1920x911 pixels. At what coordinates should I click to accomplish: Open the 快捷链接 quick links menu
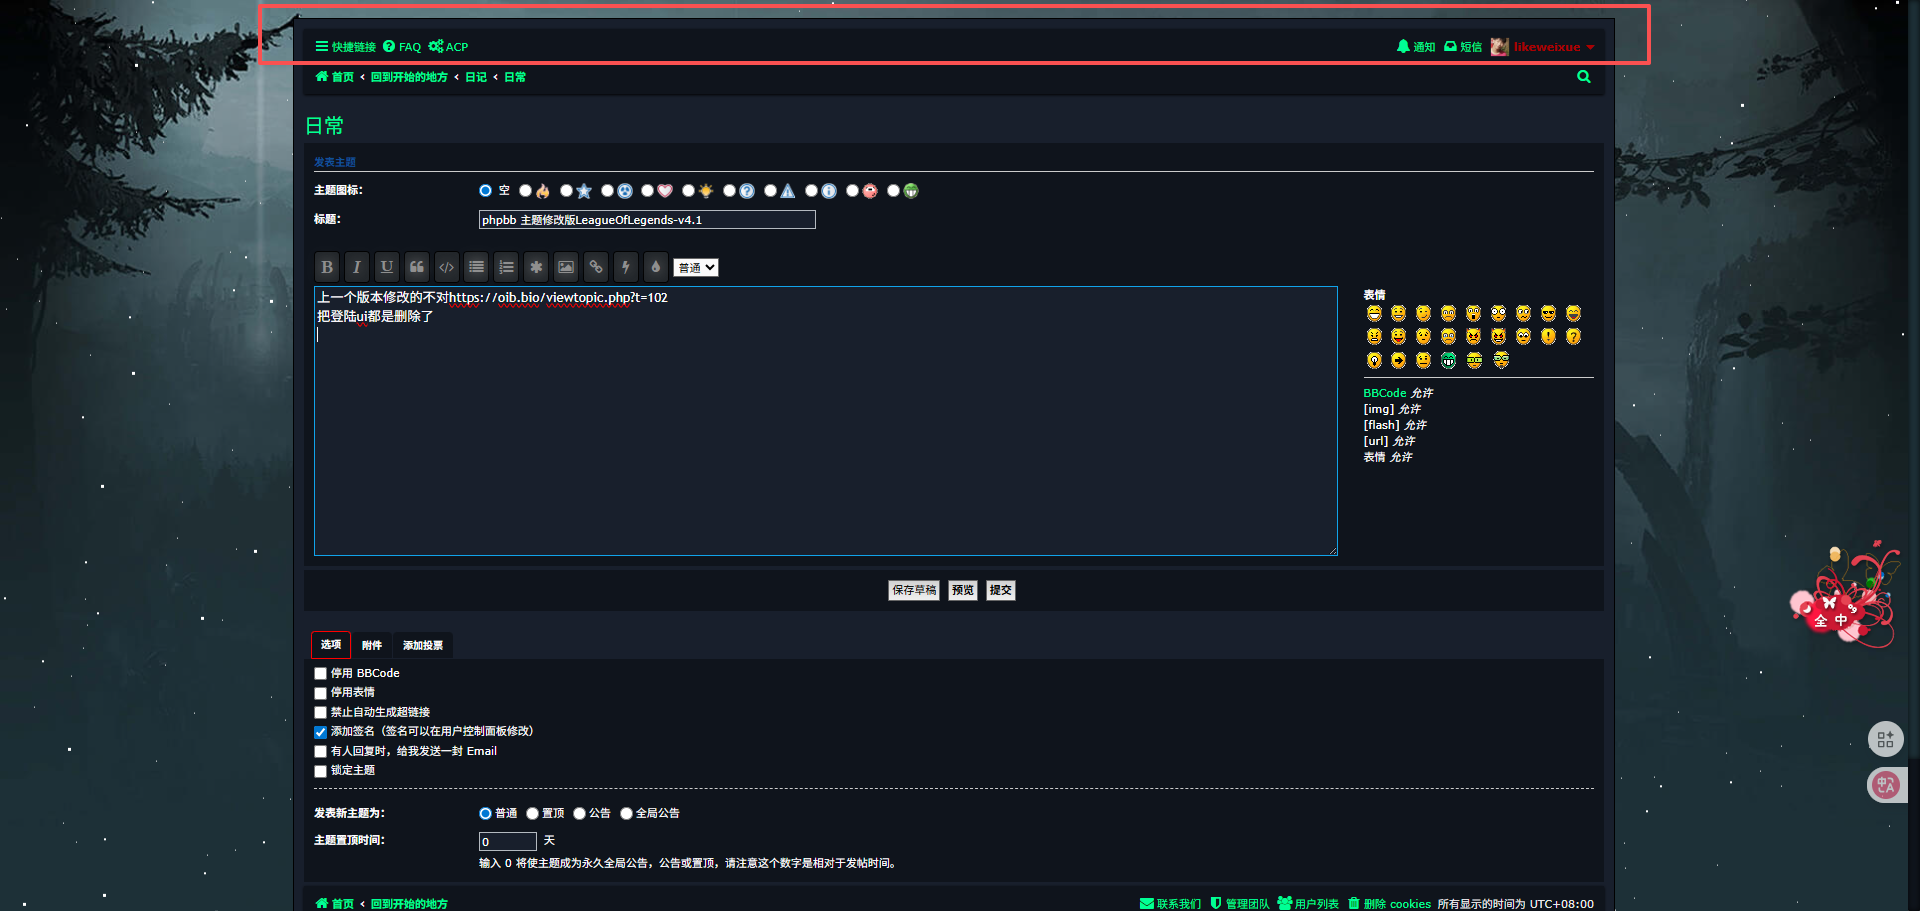(x=346, y=47)
